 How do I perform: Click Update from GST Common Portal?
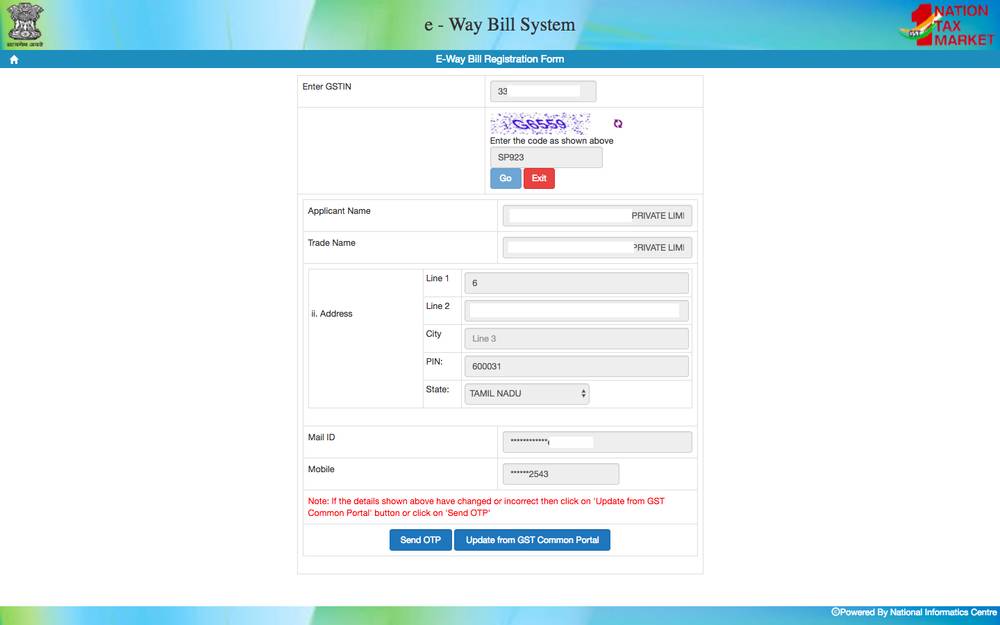click(532, 539)
